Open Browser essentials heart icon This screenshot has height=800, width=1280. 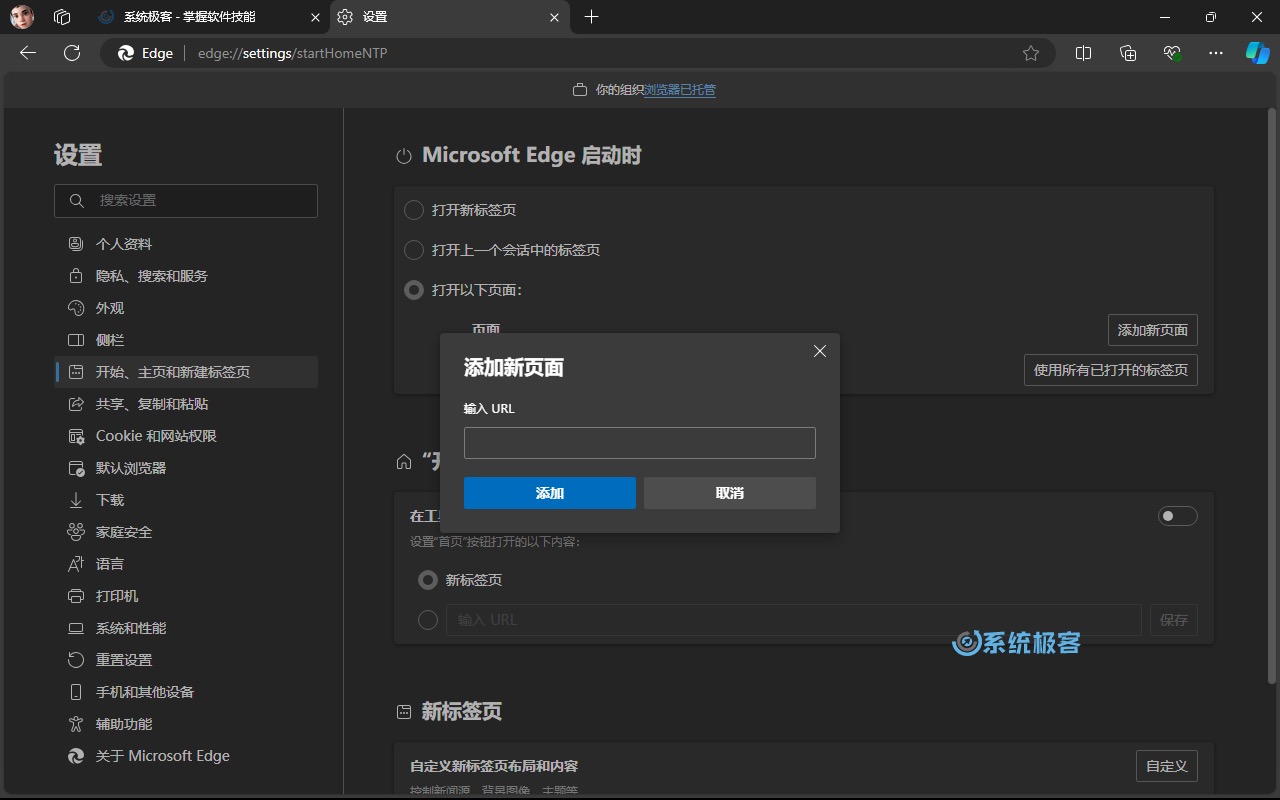click(1172, 53)
